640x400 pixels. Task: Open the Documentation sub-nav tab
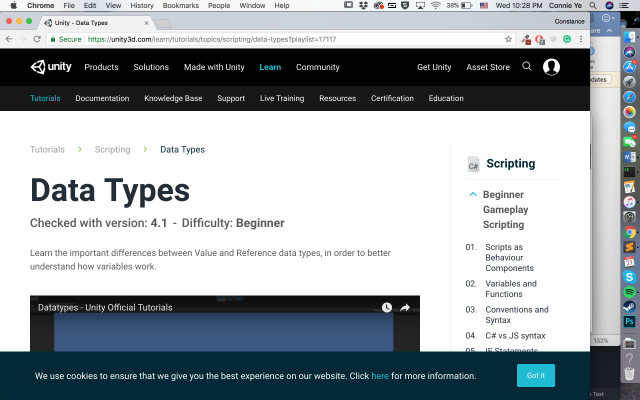tap(102, 98)
